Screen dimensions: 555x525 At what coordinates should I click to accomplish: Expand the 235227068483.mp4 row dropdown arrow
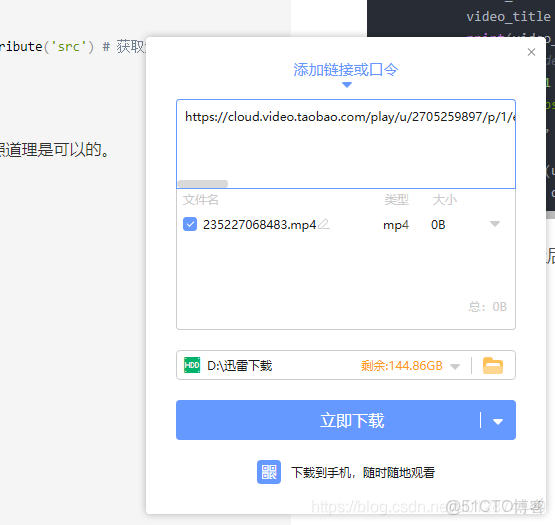click(494, 224)
